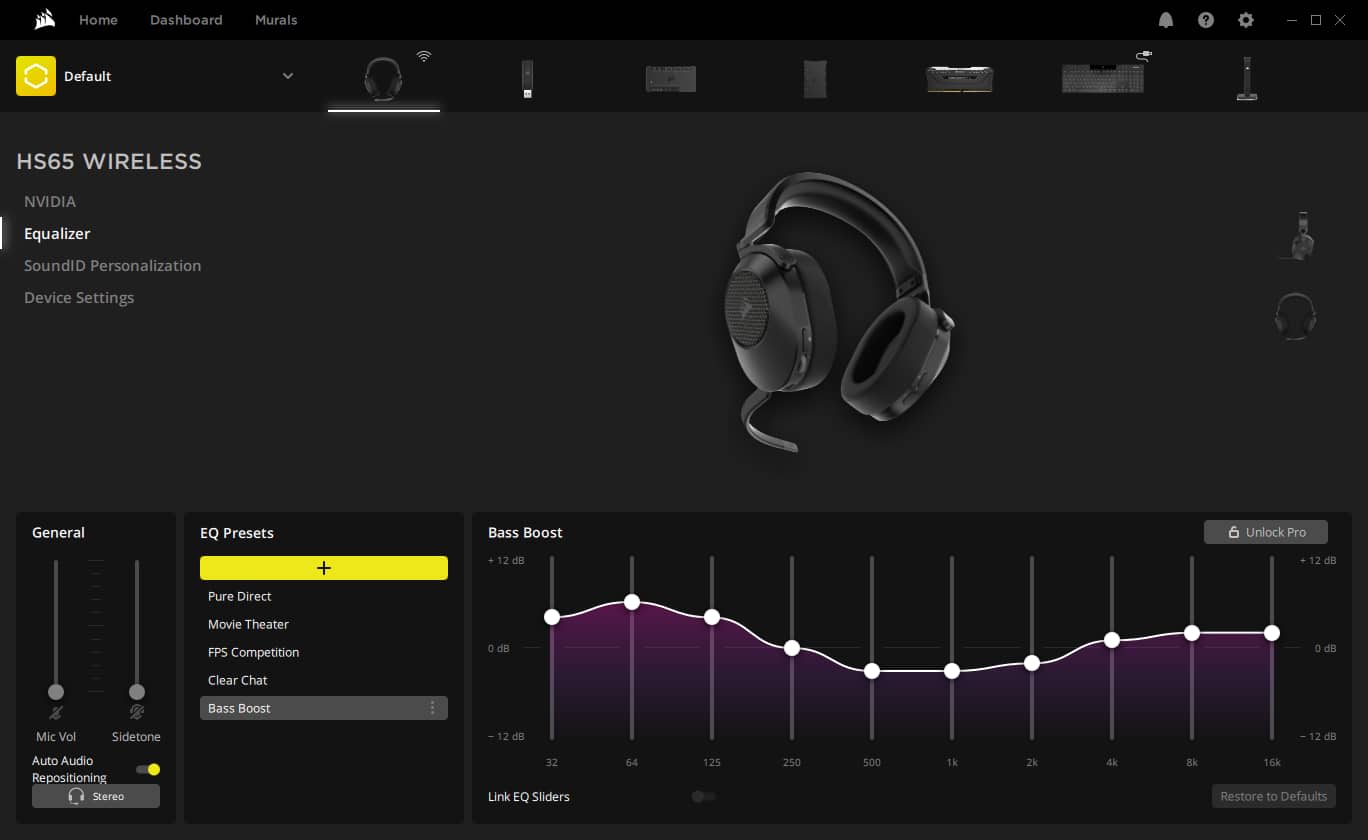Open the help question mark icon
1368x840 pixels.
point(1206,20)
